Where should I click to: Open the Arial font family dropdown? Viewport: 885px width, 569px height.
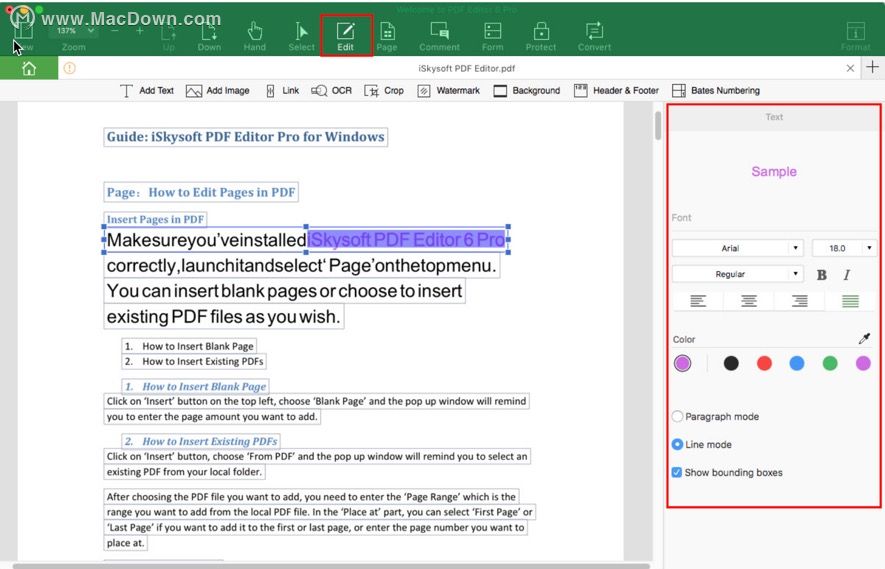(x=738, y=248)
